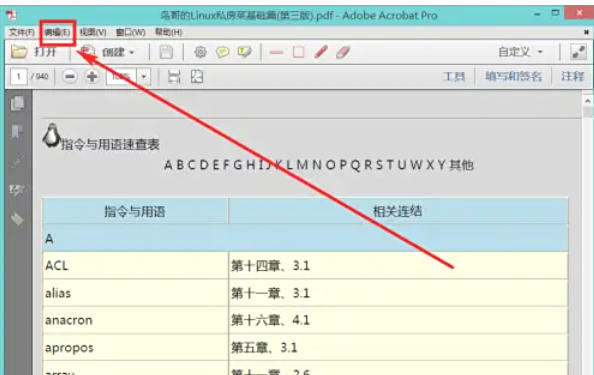Image resolution: width=594 pixels, height=375 pixels.
Task: Zoom out with the minus button
Action: tap(70, 77)
